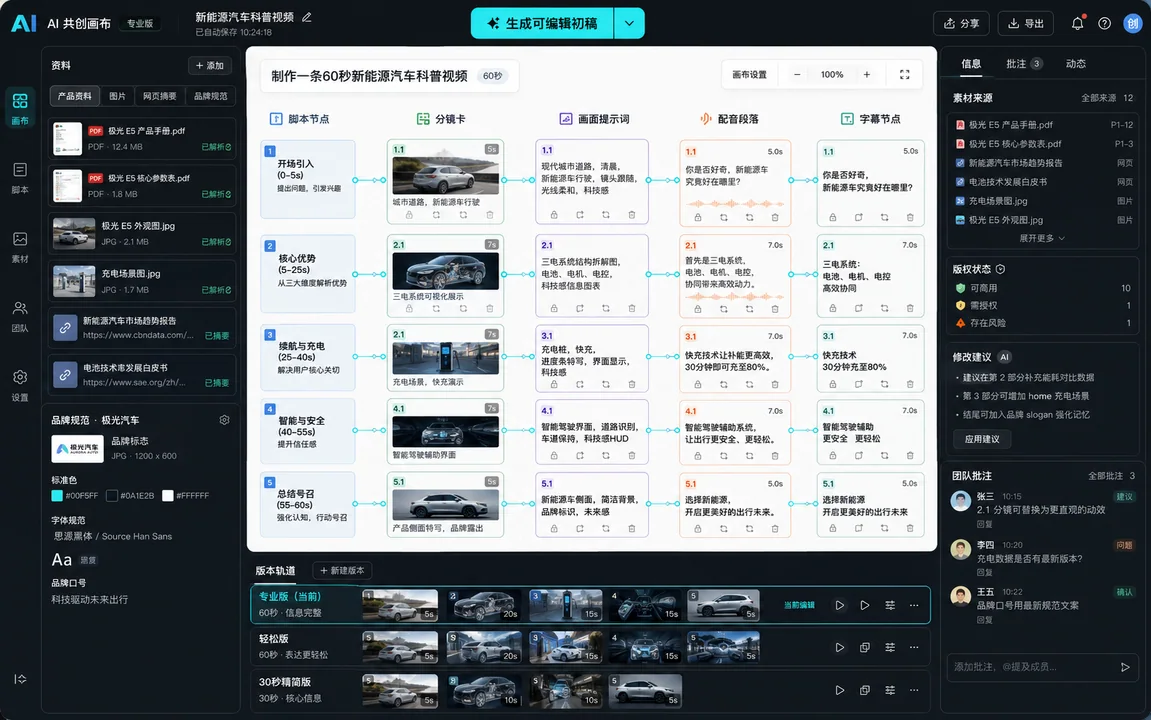Screen dimensions: 1151x720
Task: Toggle the lock on voiceover segment 1.1
Action: [x=697, y=217]
